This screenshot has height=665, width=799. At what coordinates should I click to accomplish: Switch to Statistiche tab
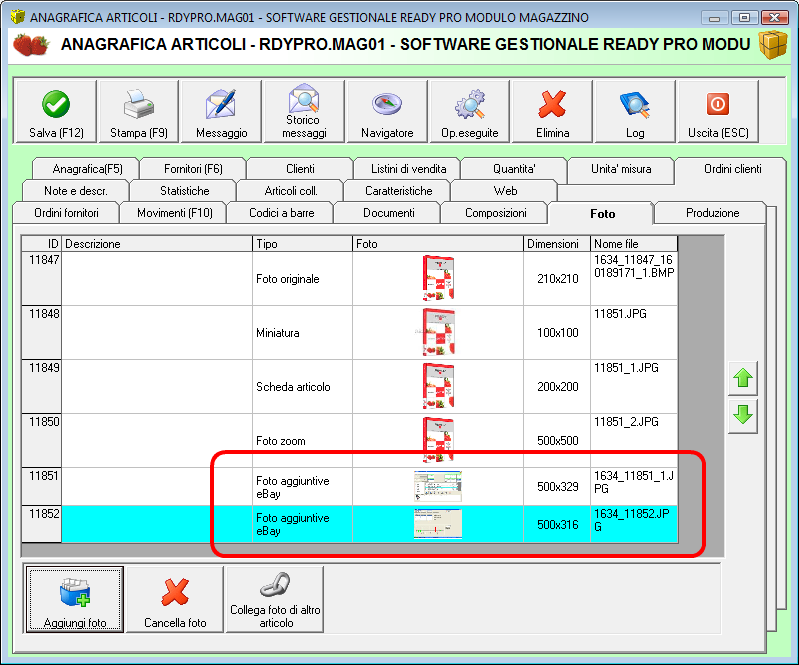coord(184,191)
